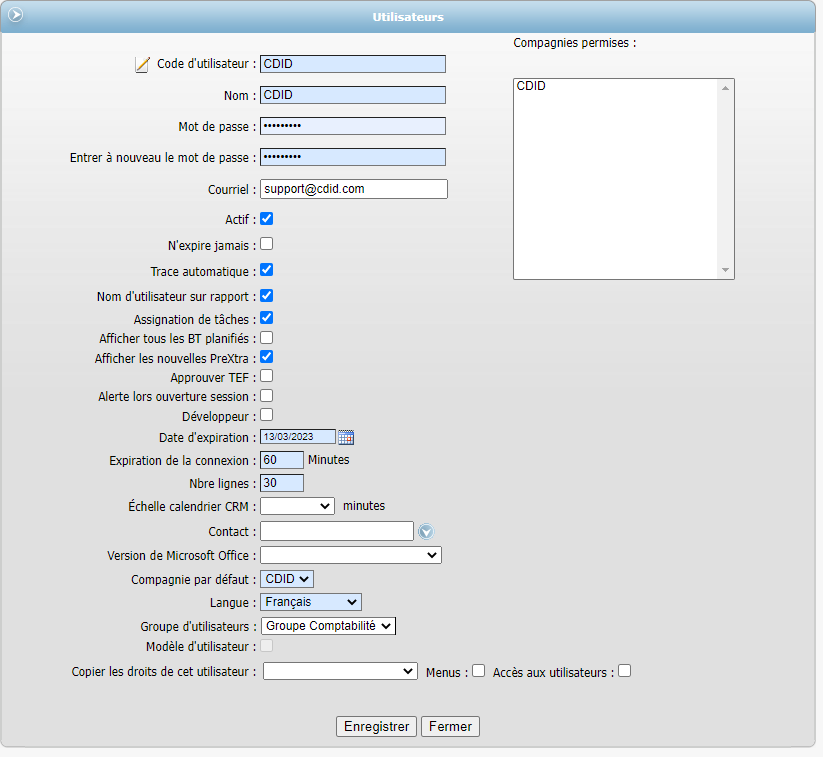
Task: Check the Approuver TEF checkbox
Action: (x=267, y=376)
